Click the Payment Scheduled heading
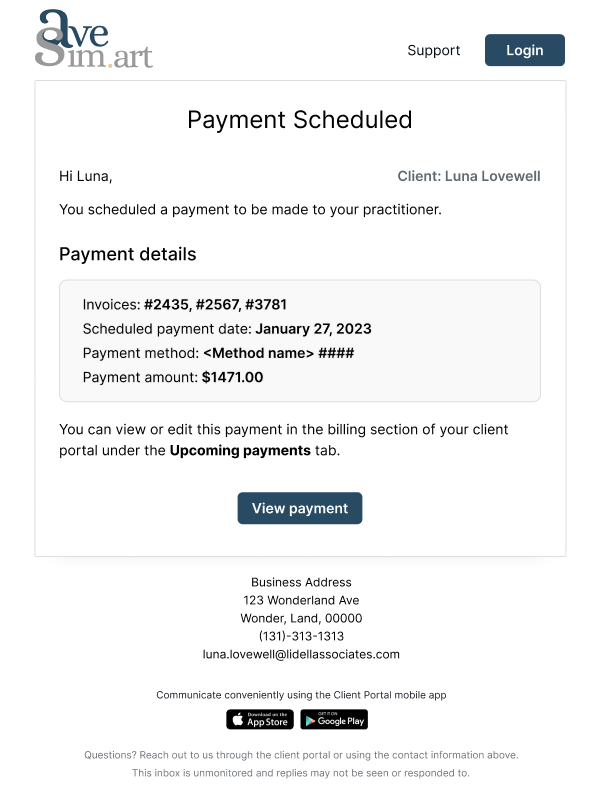Screen dimensions: 600x797 pos(300,119)
